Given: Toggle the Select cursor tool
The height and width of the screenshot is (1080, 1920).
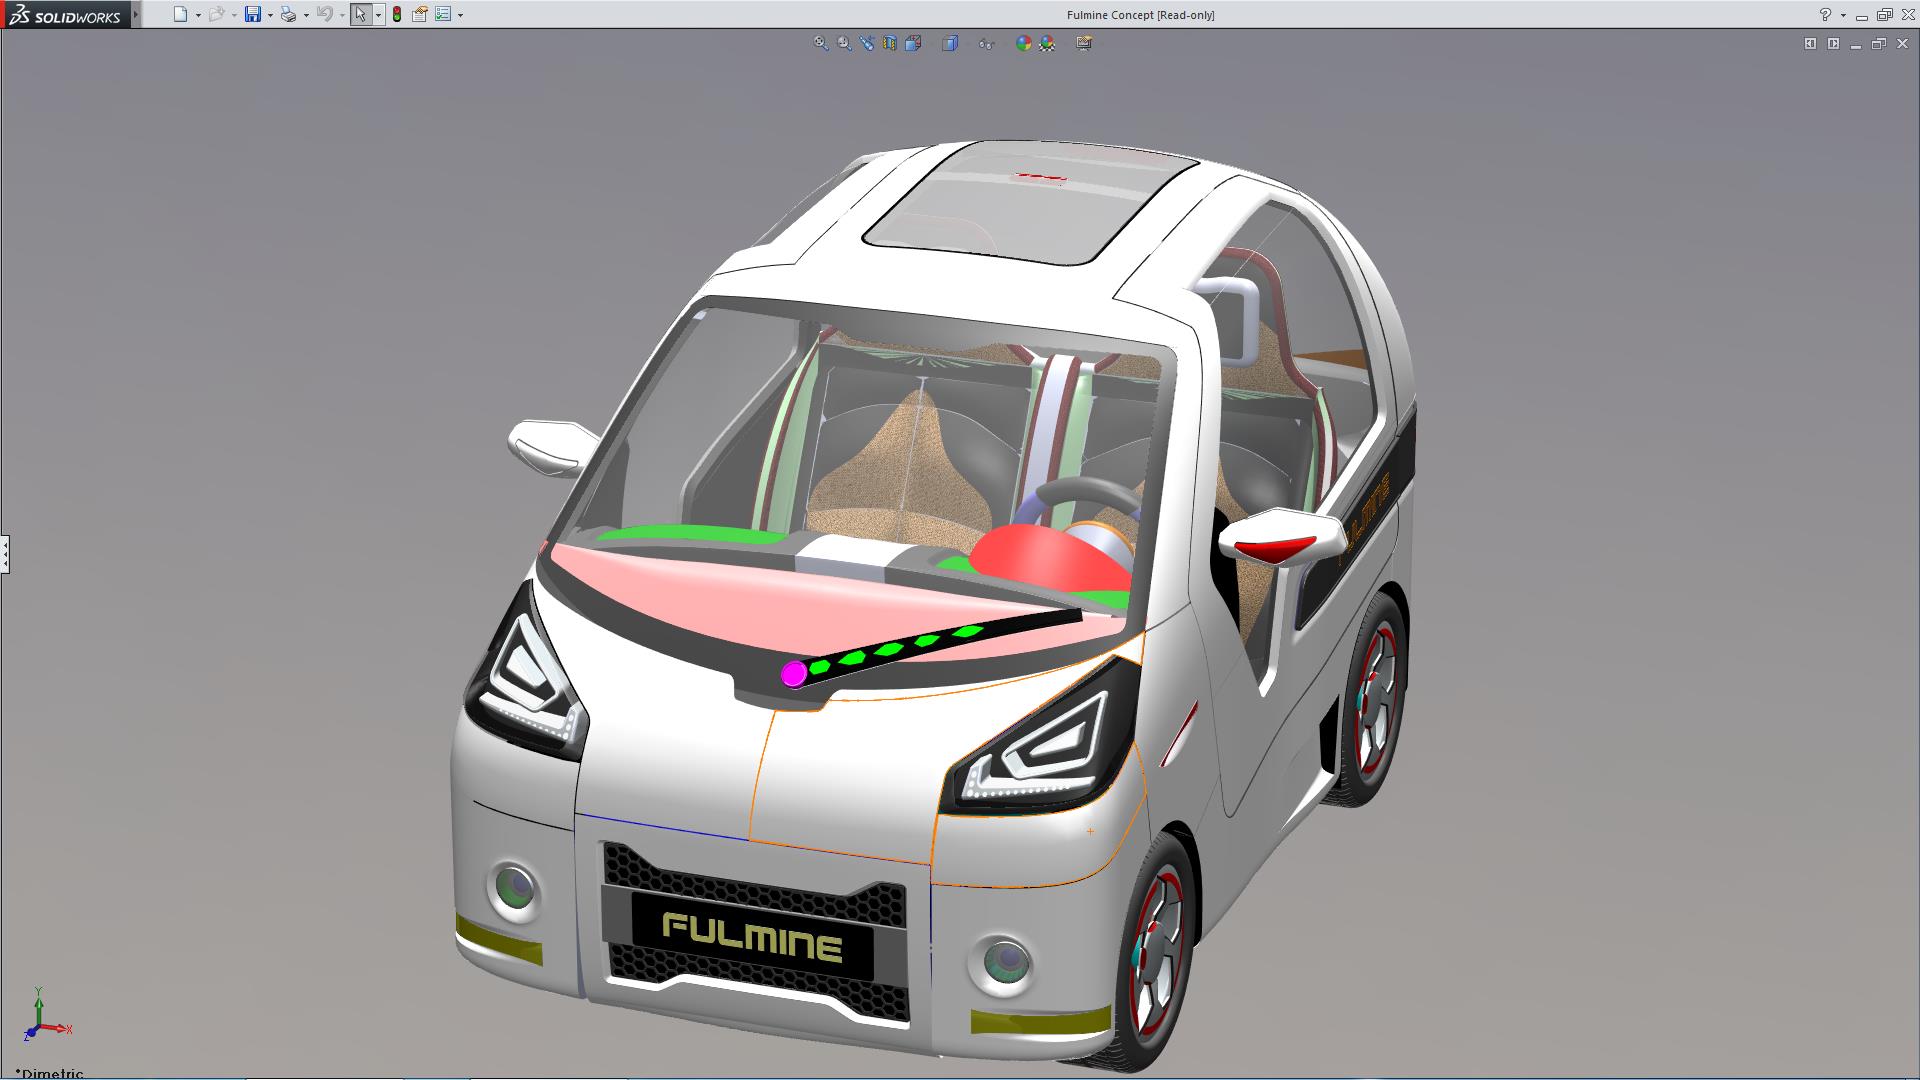Looking at the screenshot, I should tap(360, 14).
